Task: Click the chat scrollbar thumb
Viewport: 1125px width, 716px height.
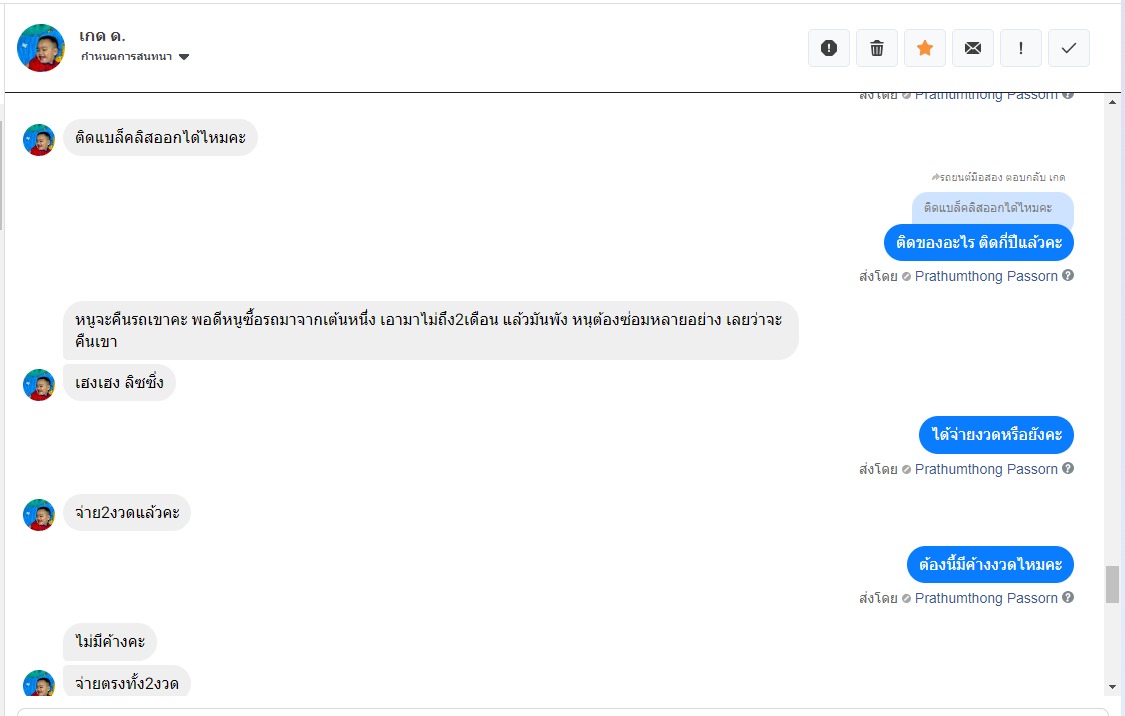Action: pos(1112,584)
